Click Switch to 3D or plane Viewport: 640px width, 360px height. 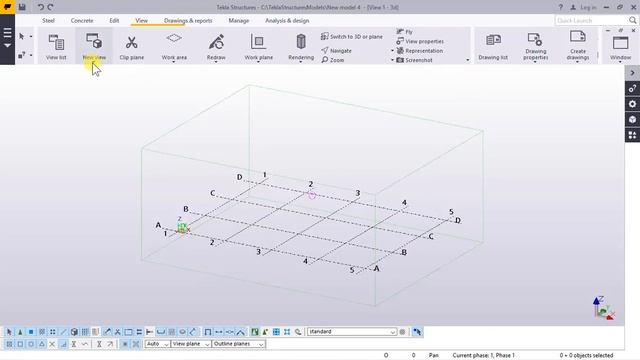(352, 36)
